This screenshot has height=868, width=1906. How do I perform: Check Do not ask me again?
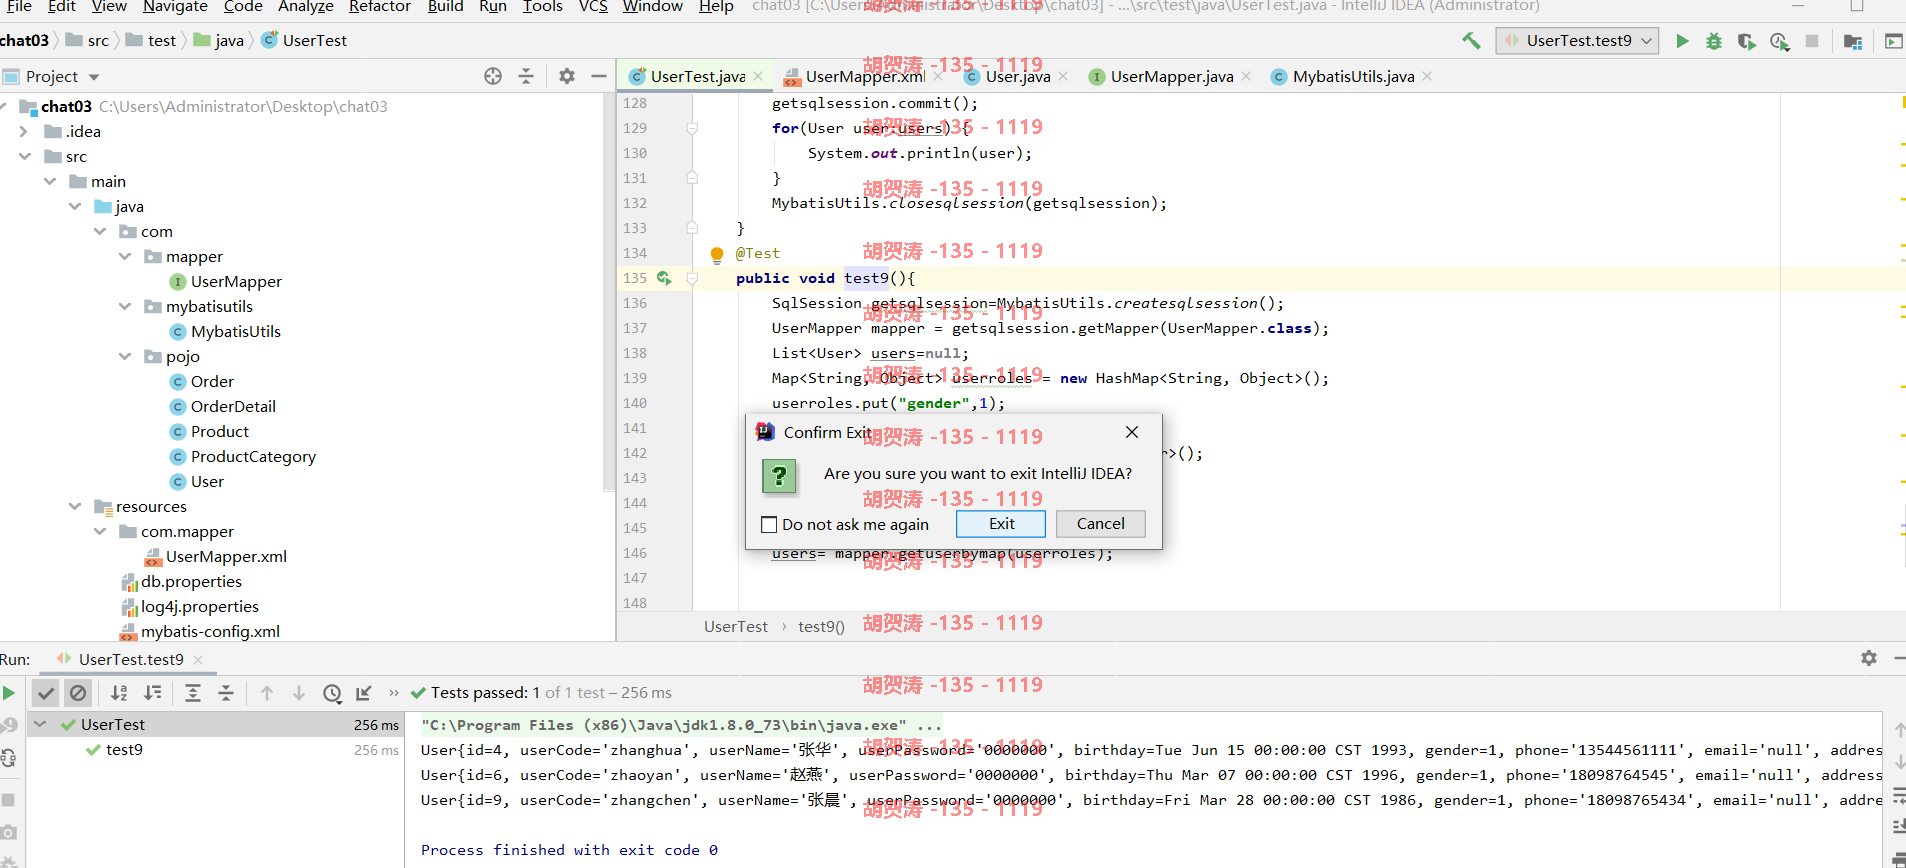click(x=769, y=524)
